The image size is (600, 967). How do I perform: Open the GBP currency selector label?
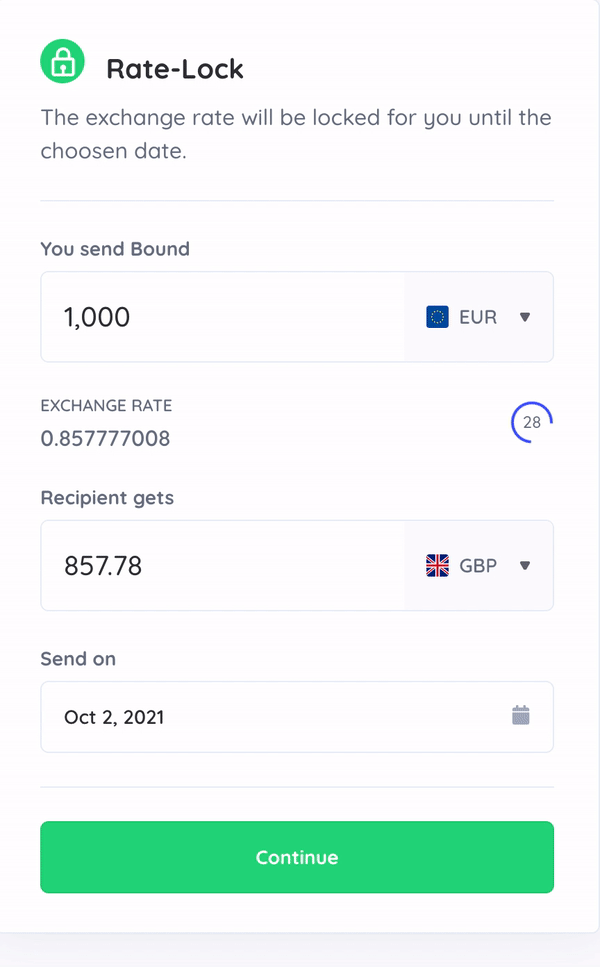point(478,566)
